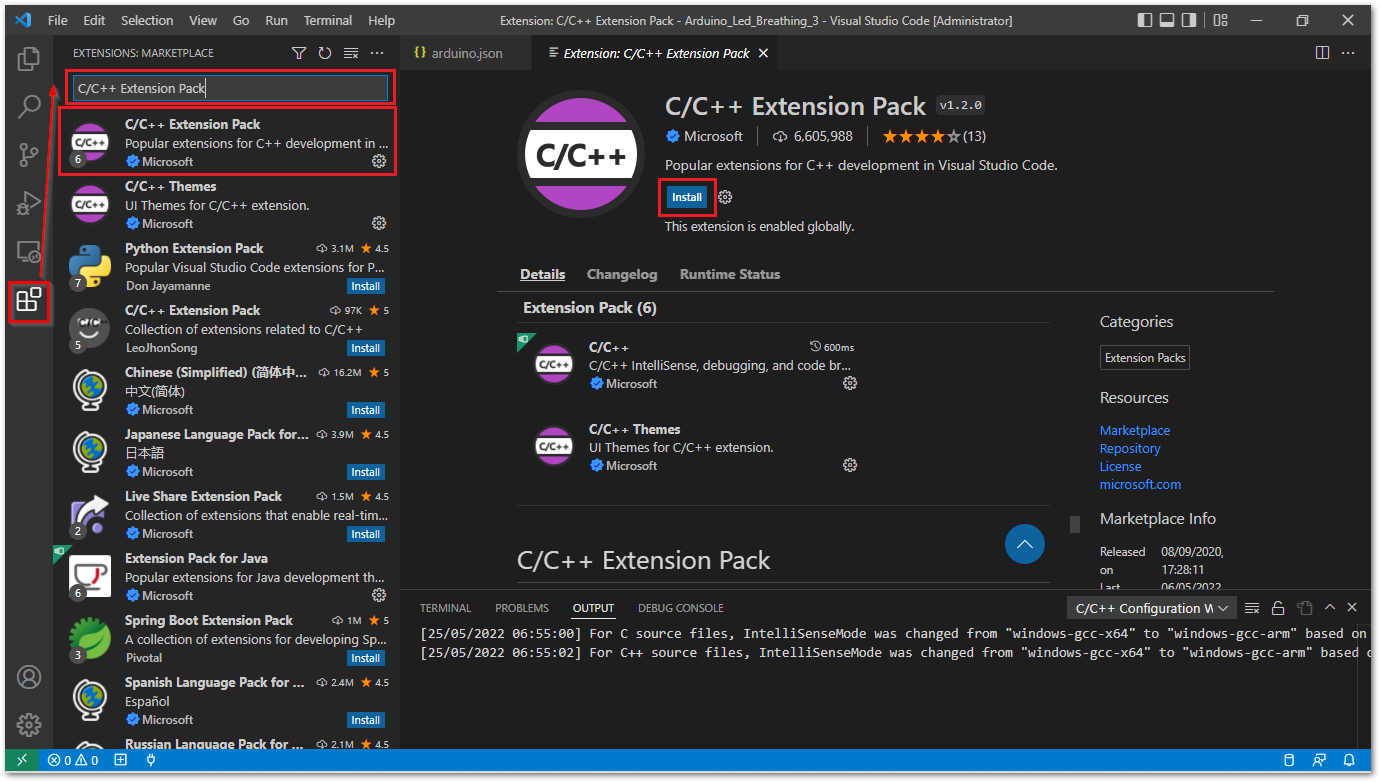The height and width of the screenshot is (782, 1380).
Task: Click the large C/C++ extension logo
Action: click(581, 154)
